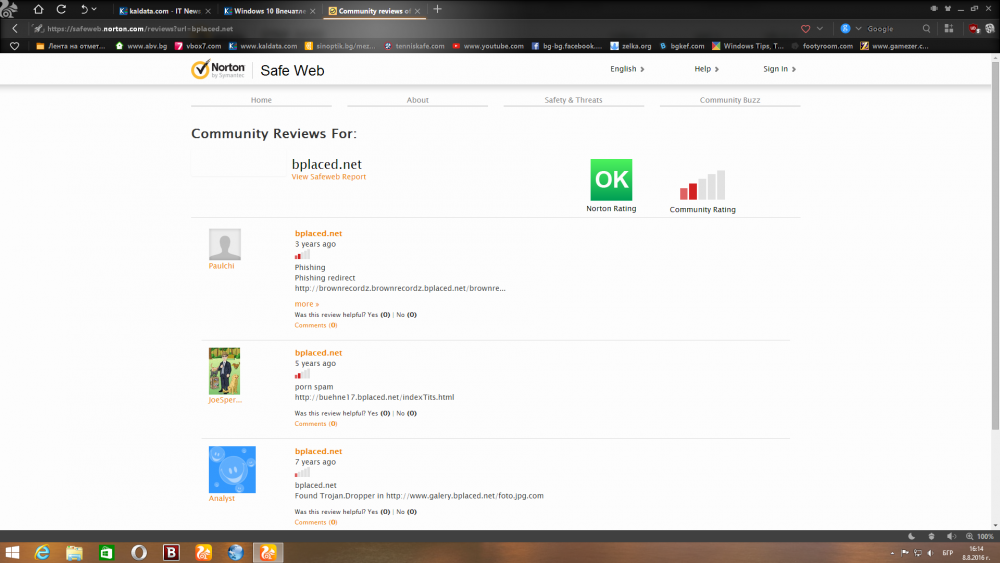Screen dimensions: 1000x563
Task: Expand the English language selector
Action: (x=627, y=69)
